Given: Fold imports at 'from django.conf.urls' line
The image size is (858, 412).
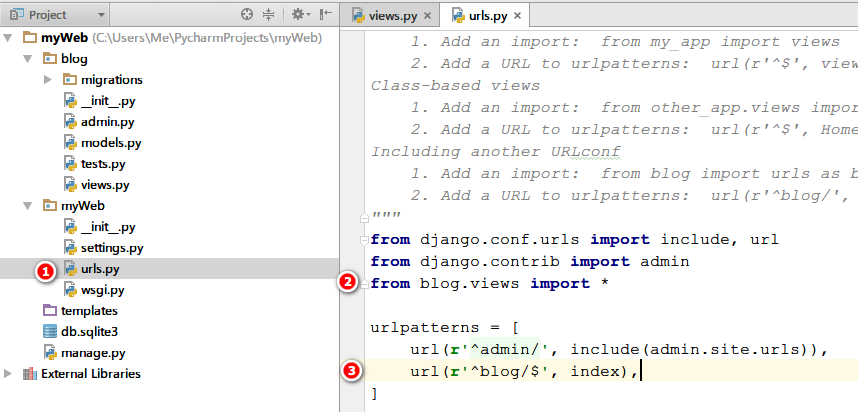Looking at the screenshot, I should 364,240.
